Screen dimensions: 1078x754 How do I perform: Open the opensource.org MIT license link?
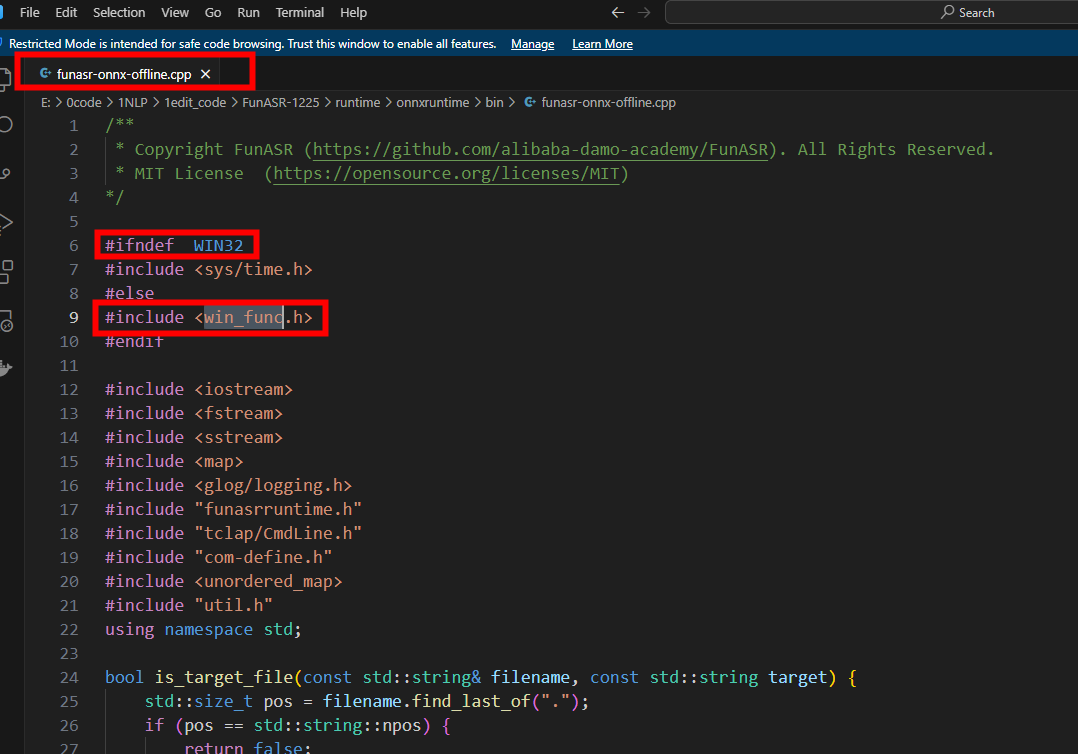coord(446,174)
